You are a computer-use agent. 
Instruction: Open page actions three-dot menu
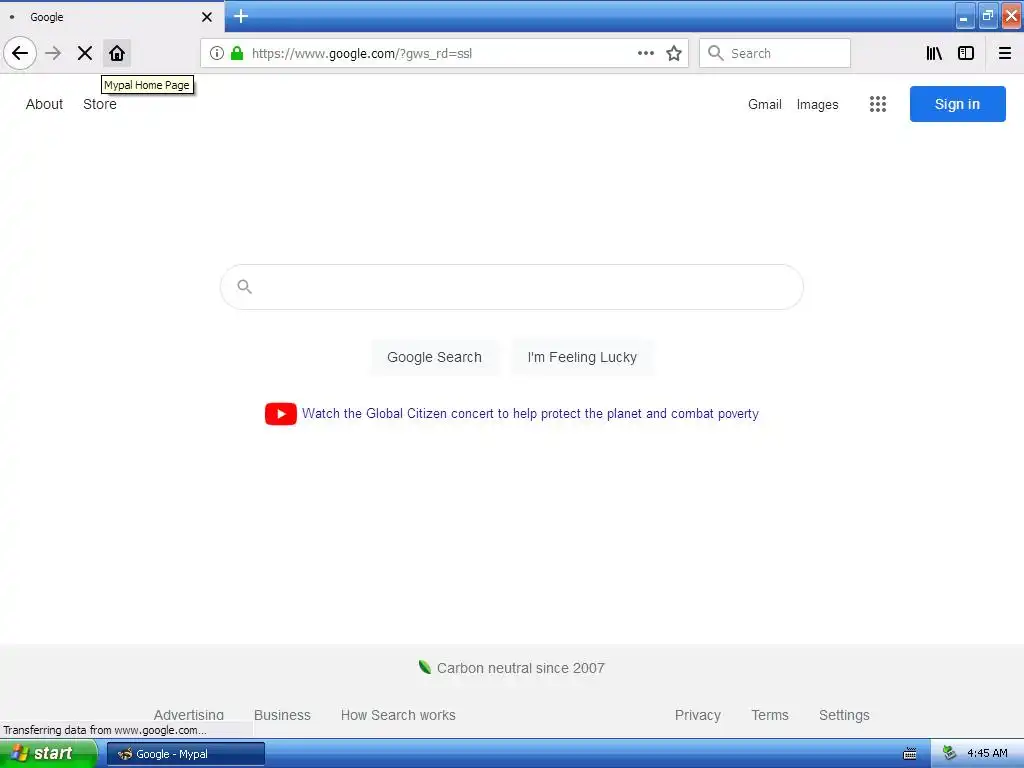(646, 53)
